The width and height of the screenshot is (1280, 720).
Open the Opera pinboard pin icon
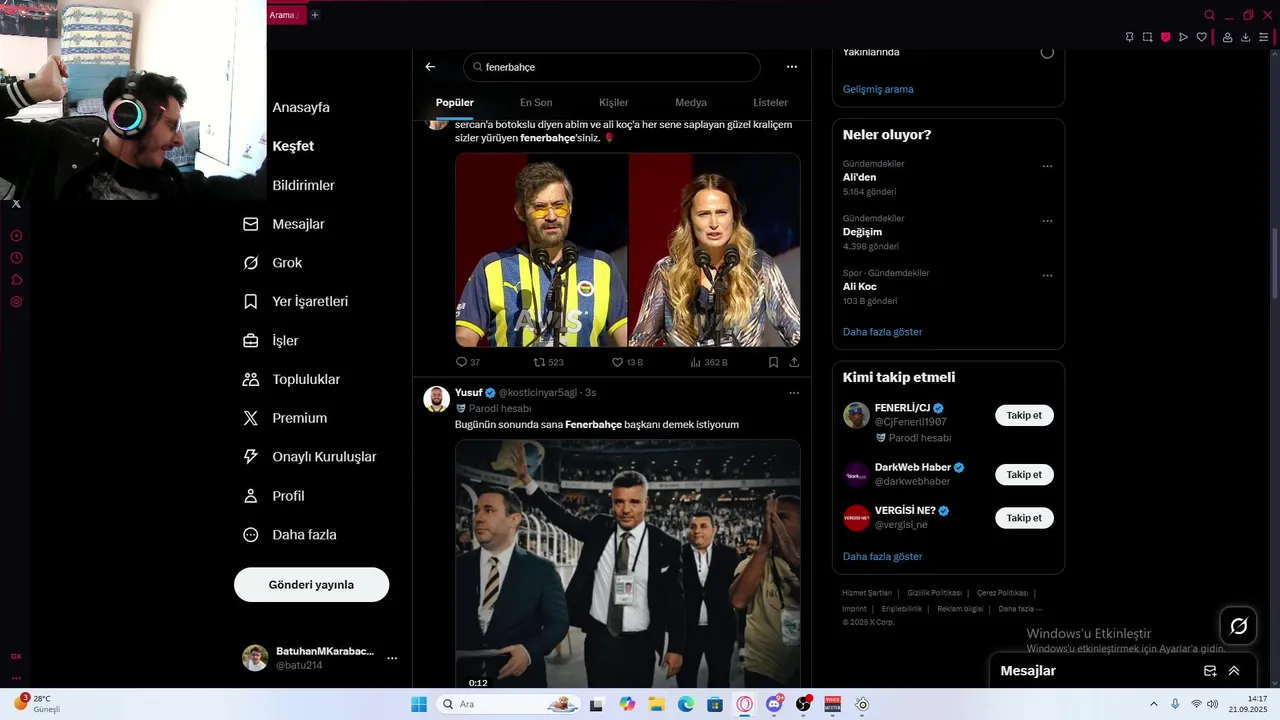1129,37
